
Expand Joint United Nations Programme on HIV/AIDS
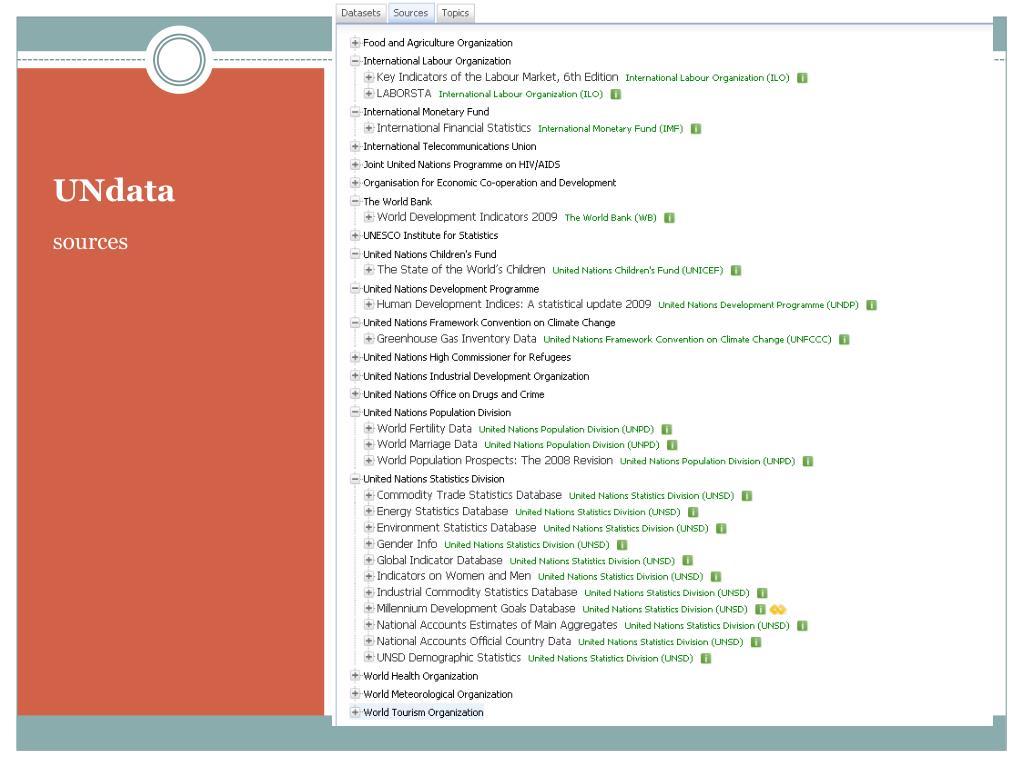355,165
